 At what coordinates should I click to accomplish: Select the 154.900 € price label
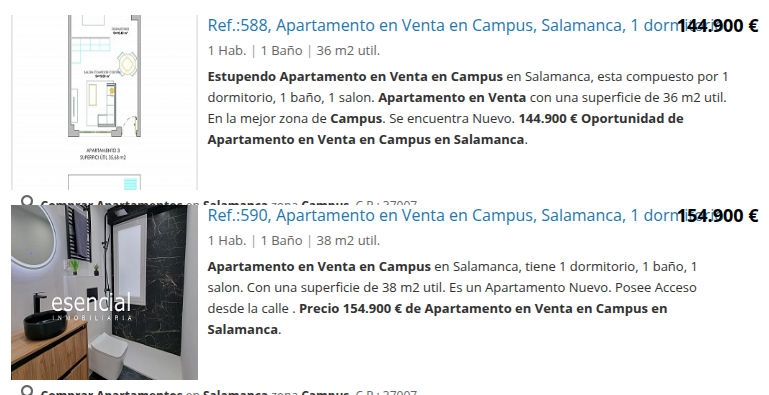(718, 215)
